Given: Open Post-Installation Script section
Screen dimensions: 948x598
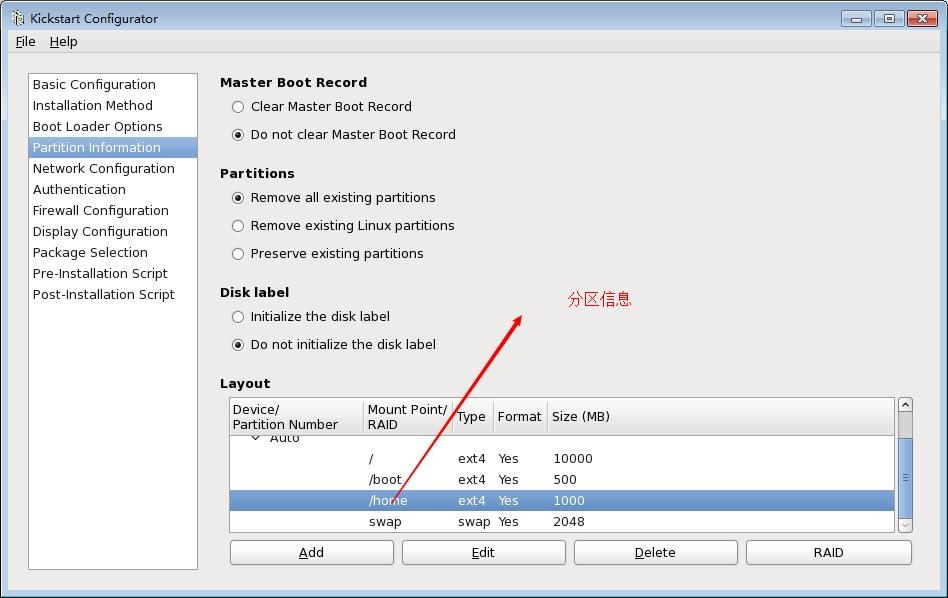Looking at the screenshot, I should pyautogui.click(x=113, y=294).
